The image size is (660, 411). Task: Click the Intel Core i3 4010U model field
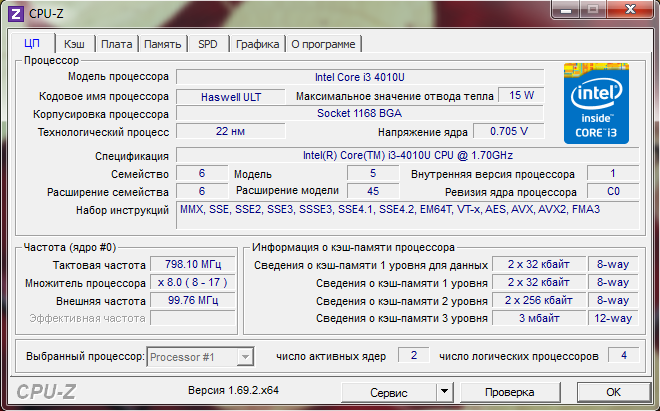pos(360,77)
